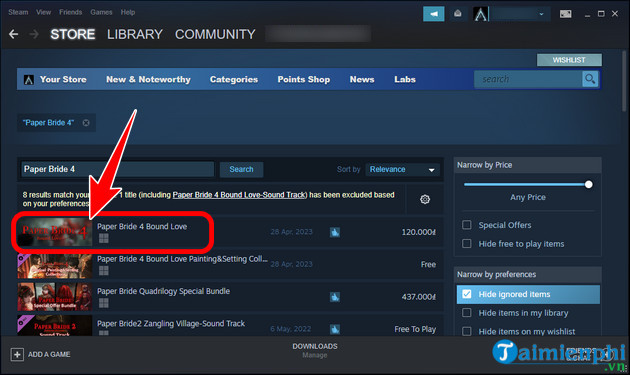The width and height of the screenshot is (630, 375).
Task: Click the store search magnifier icon
Action: click(590, 79)
